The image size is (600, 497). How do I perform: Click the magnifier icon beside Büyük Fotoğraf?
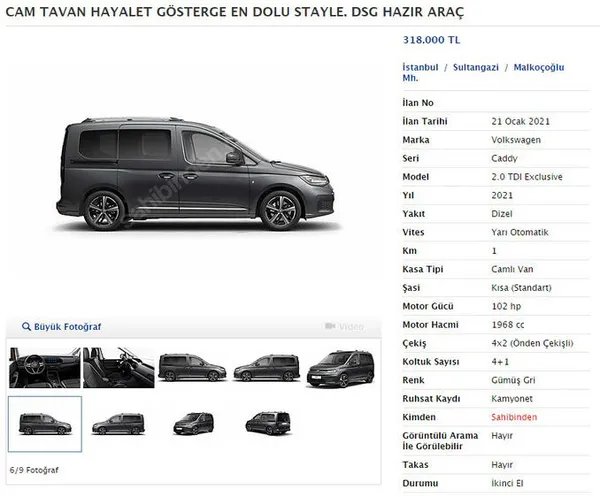pyautogui.click(x=26, y=327)
